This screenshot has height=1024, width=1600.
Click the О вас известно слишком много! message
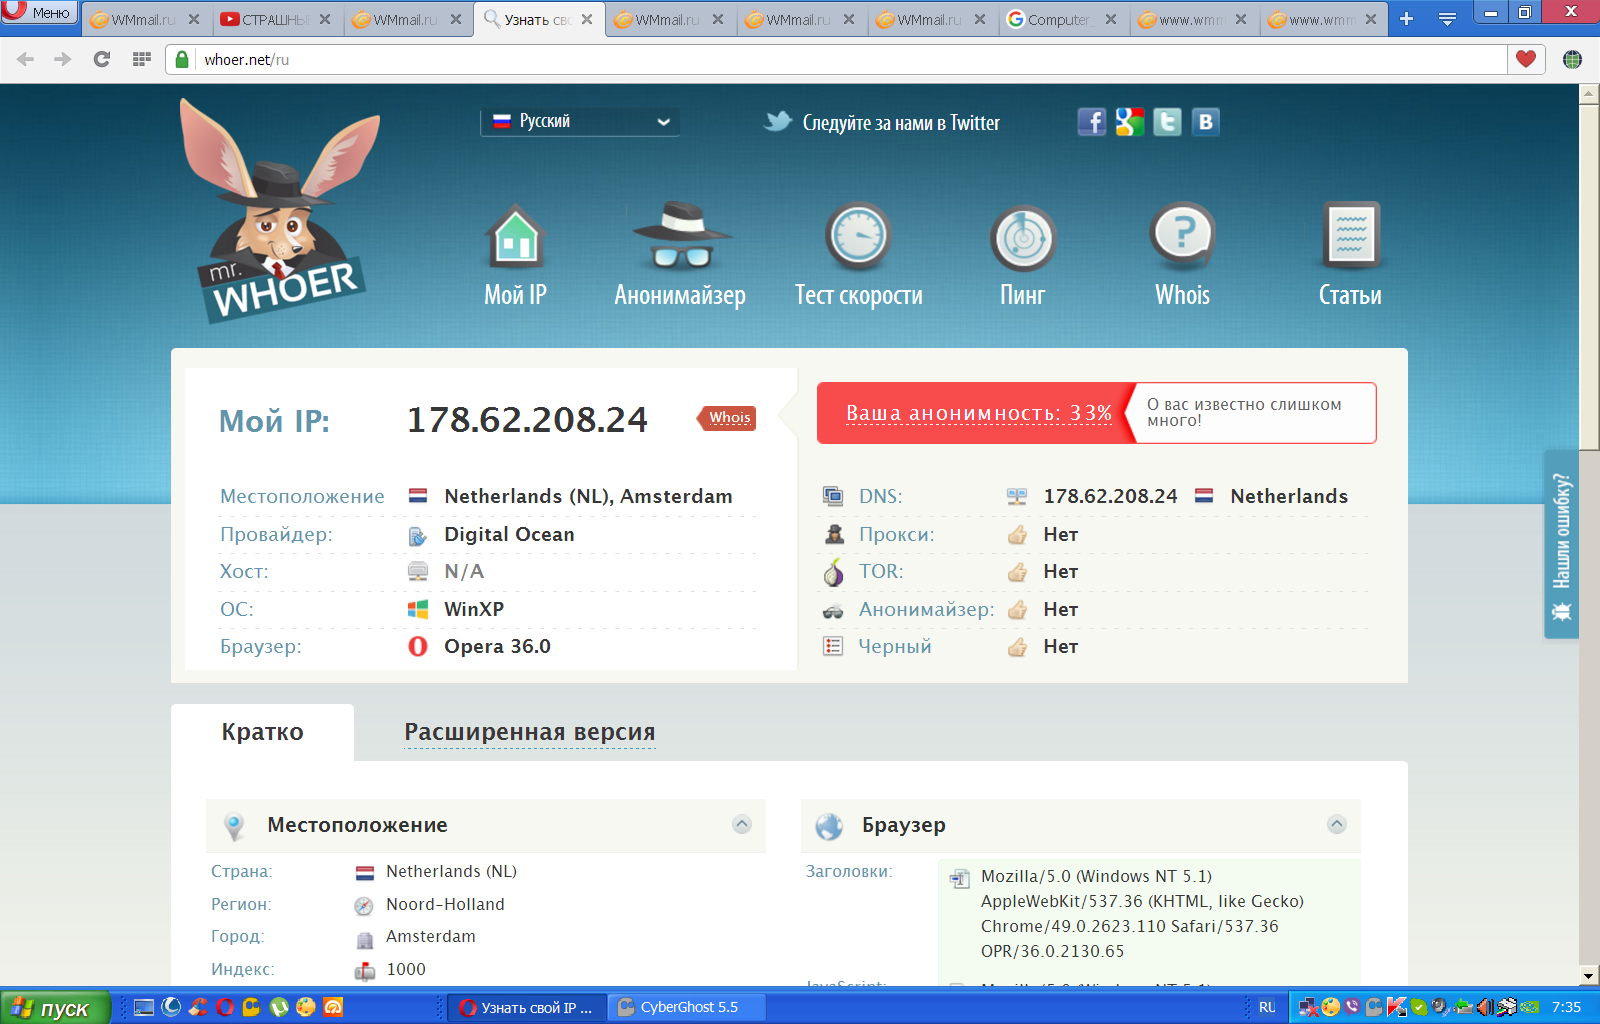[1245, 412]
